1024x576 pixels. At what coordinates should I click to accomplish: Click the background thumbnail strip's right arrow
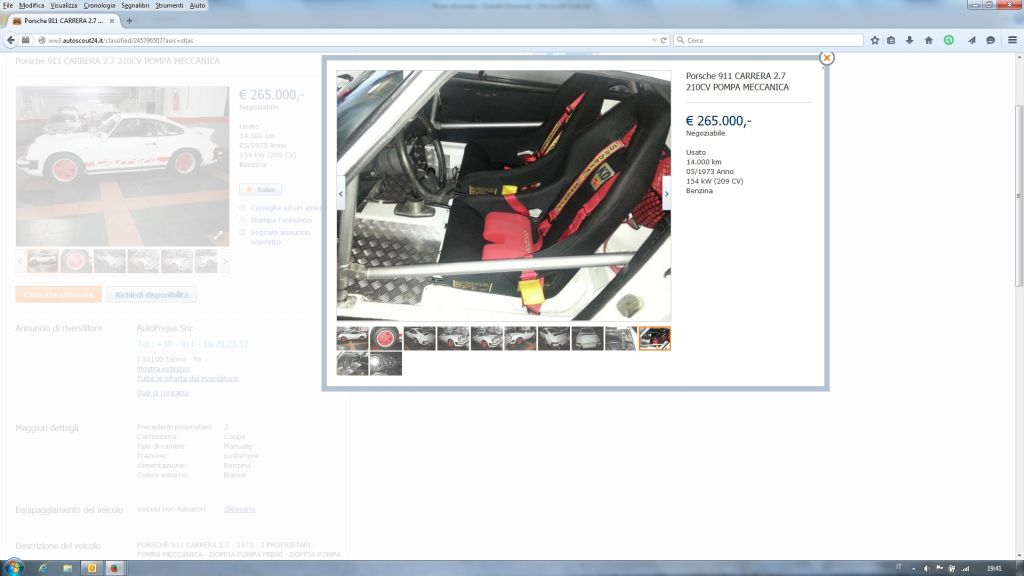(225, 261)
